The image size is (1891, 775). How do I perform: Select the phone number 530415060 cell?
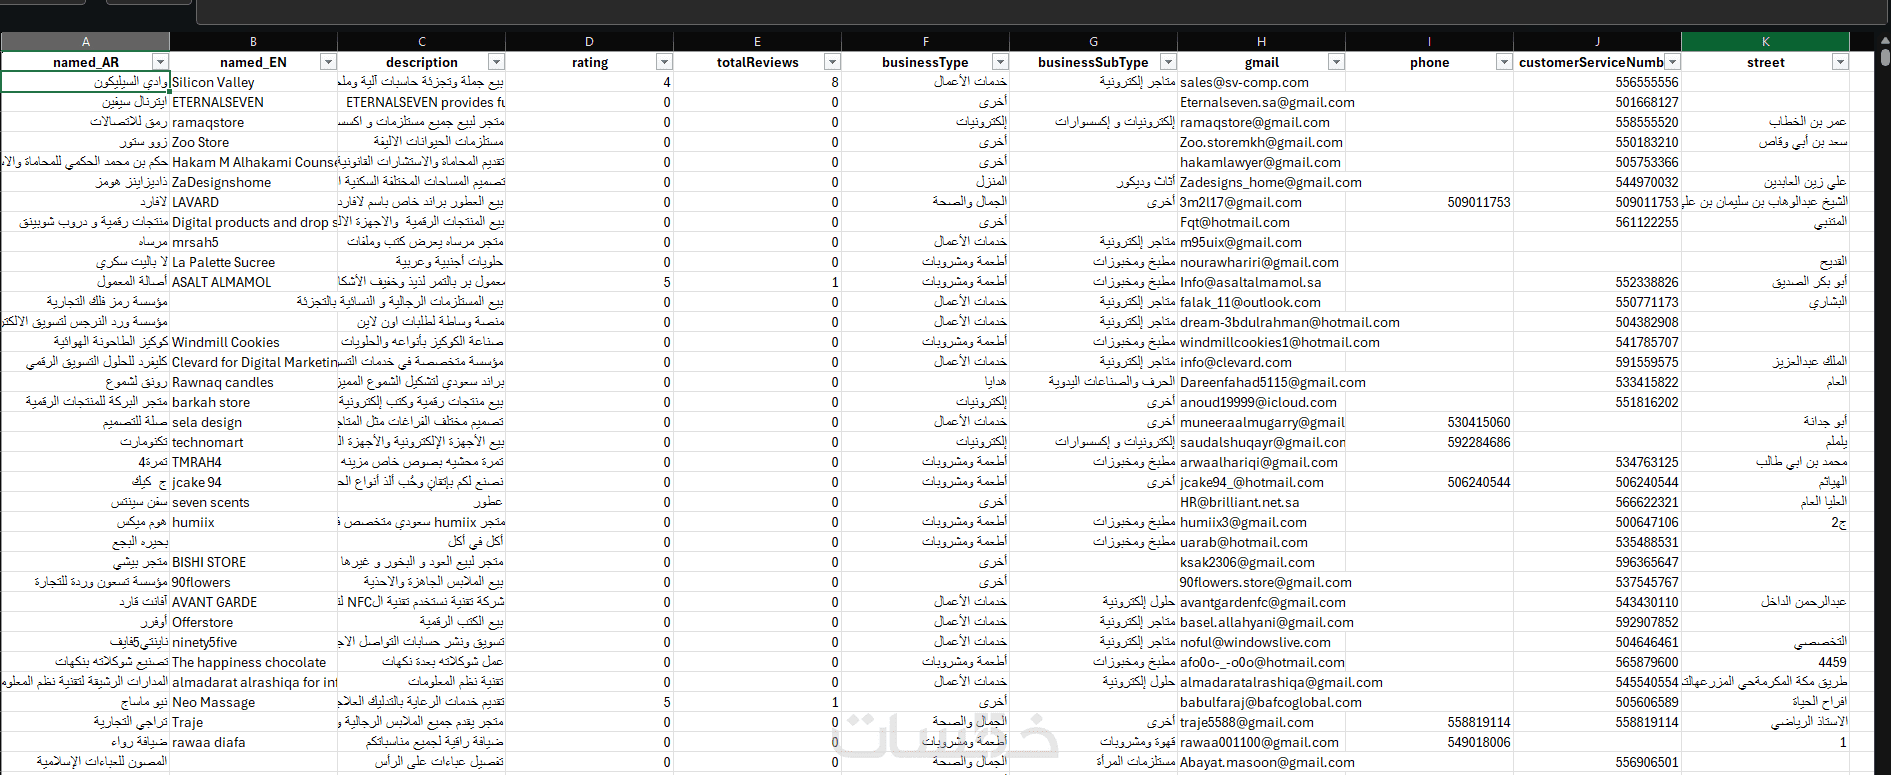coord(1430,422)
